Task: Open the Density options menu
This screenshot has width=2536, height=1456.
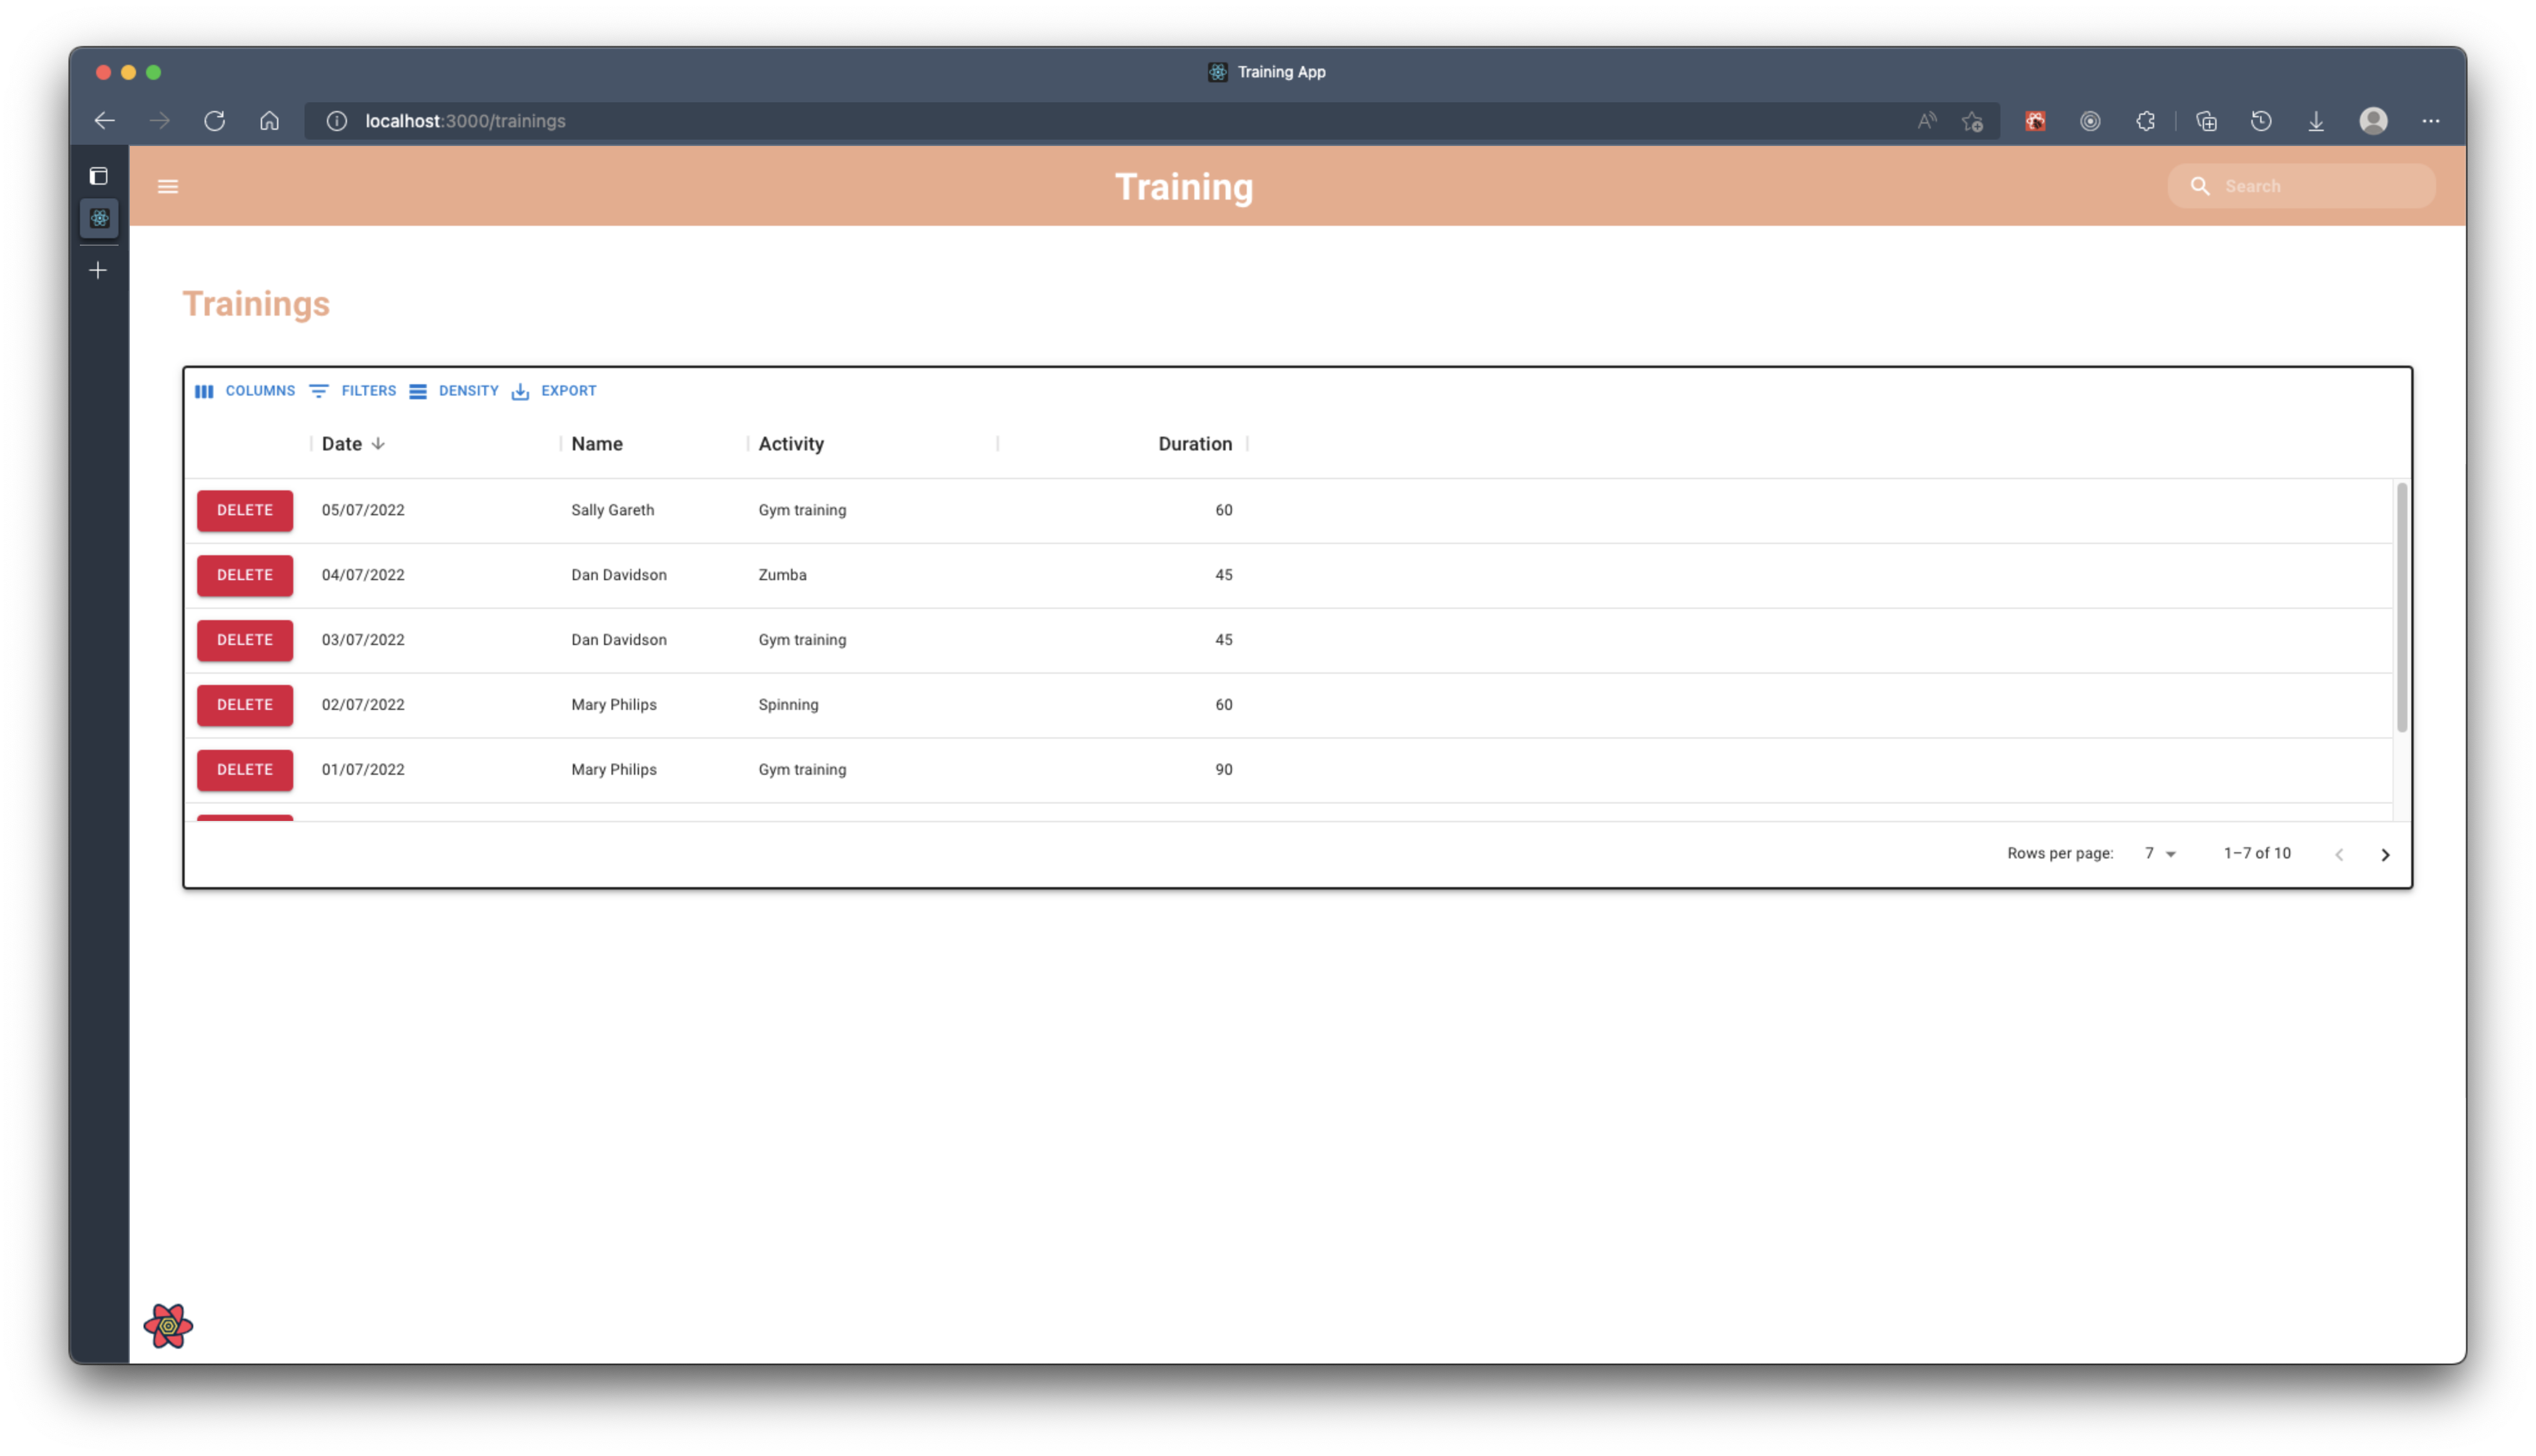Action: click(x=454, y=391)
